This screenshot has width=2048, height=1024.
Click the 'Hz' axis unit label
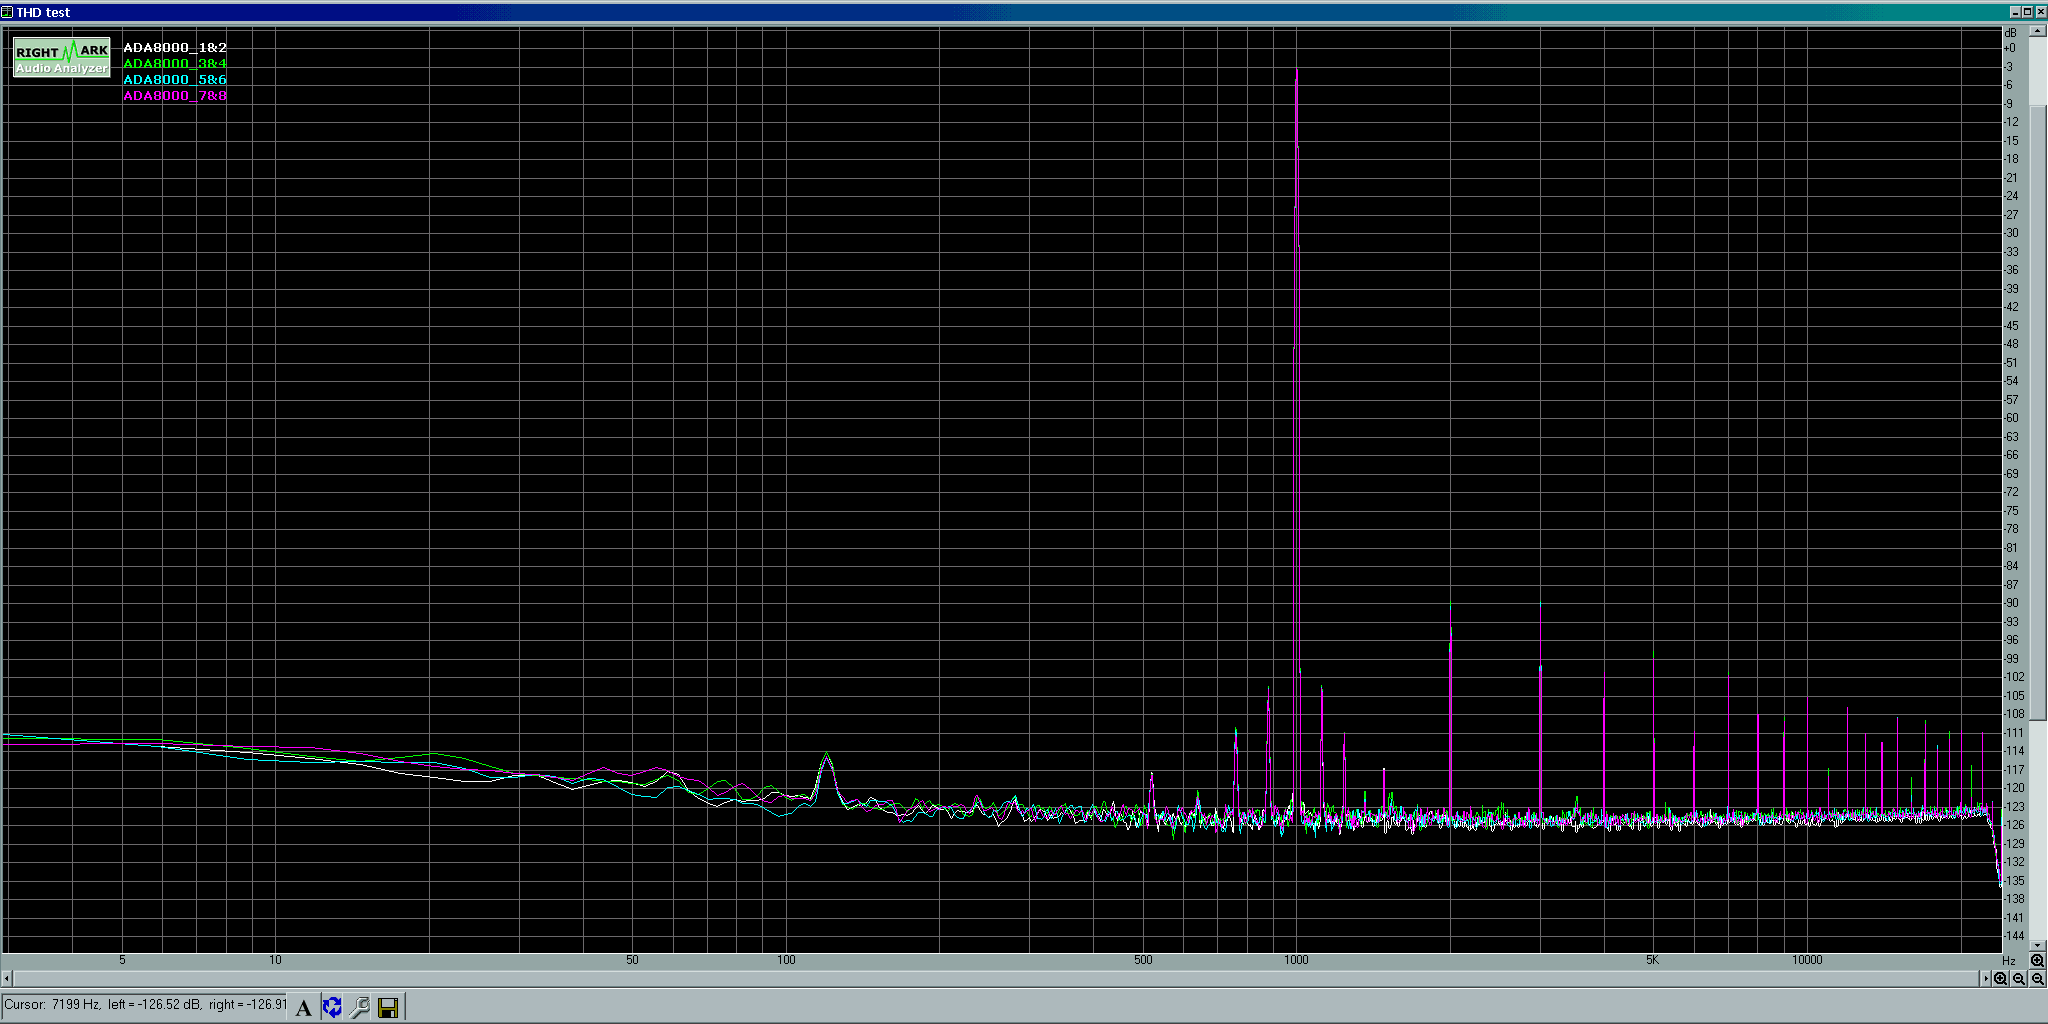(2009, 960)
